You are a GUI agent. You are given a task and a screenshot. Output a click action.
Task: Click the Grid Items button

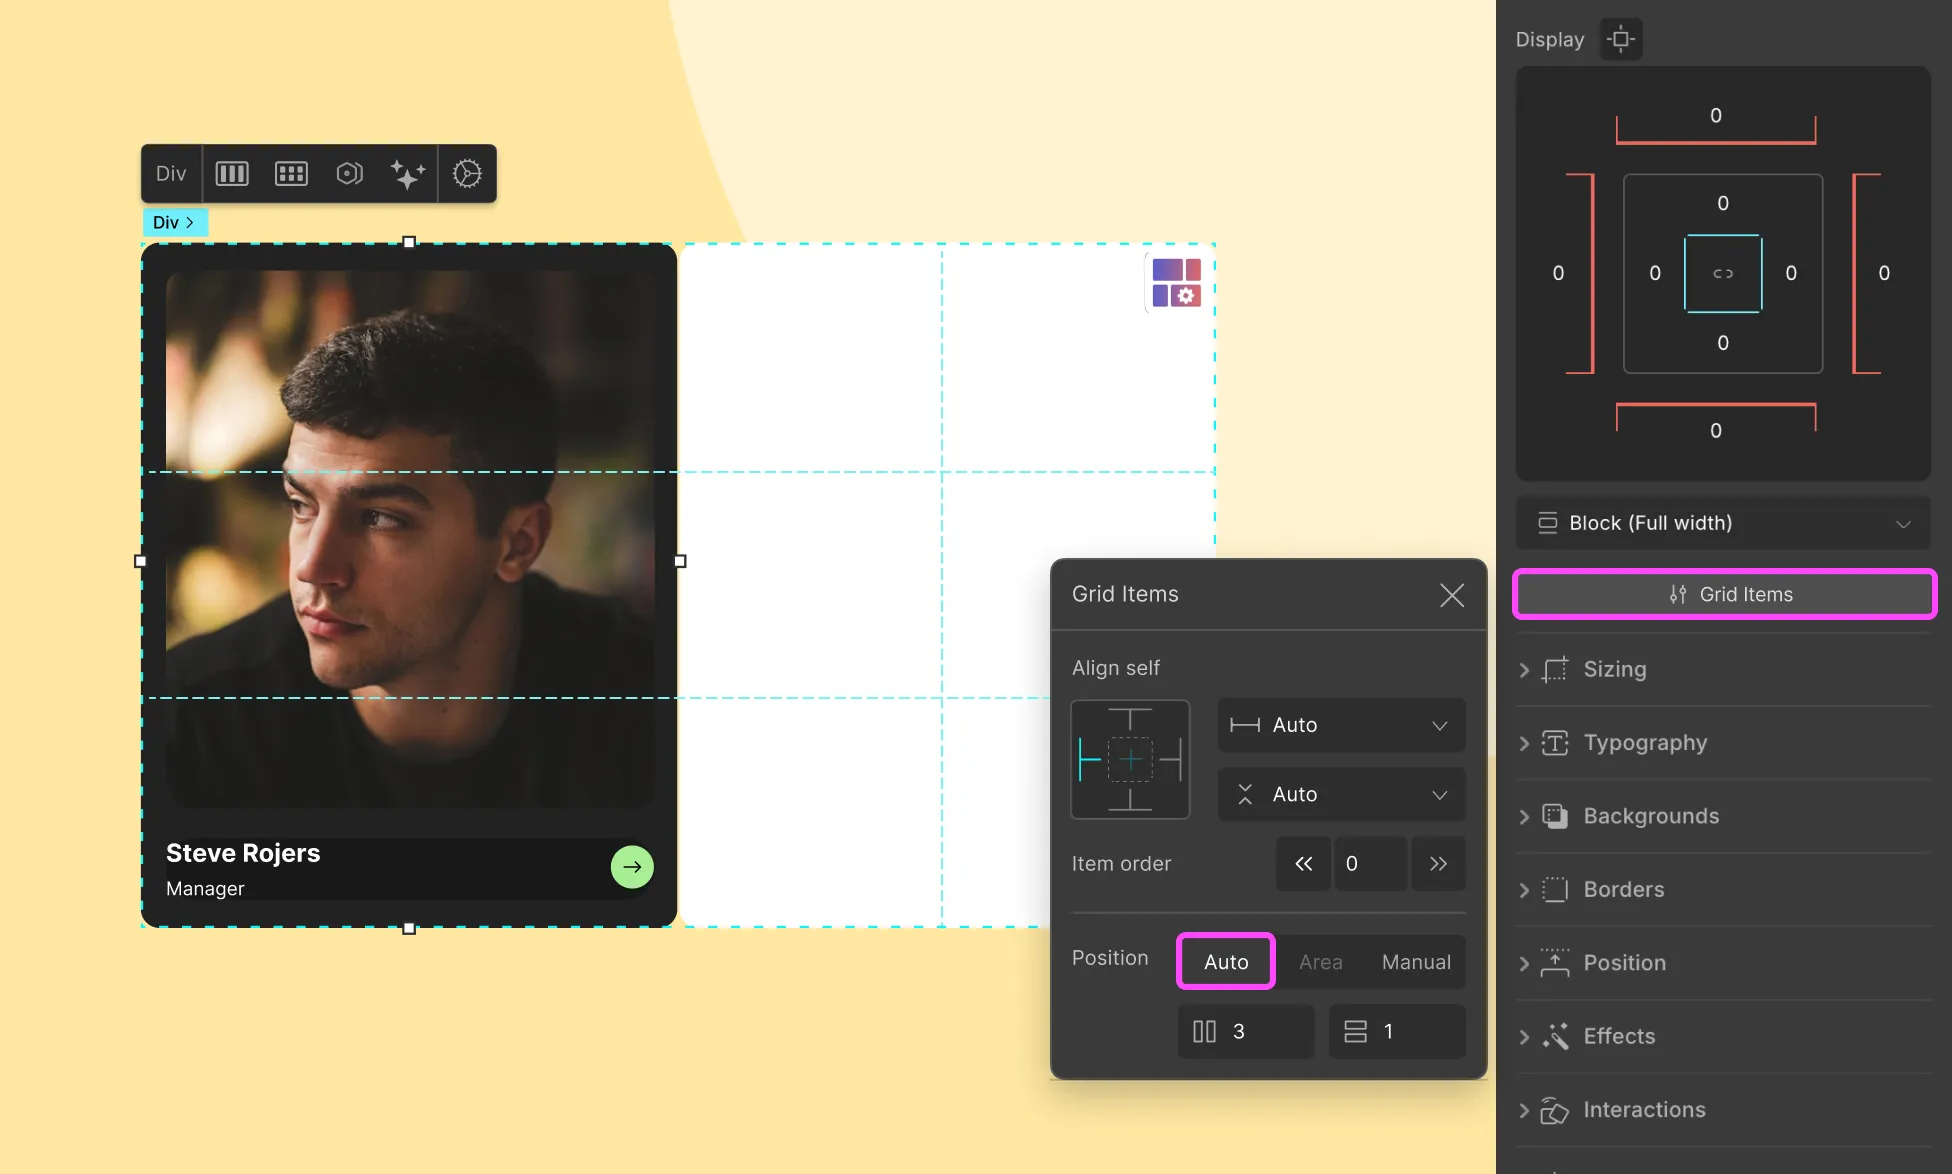(1725, 594)
